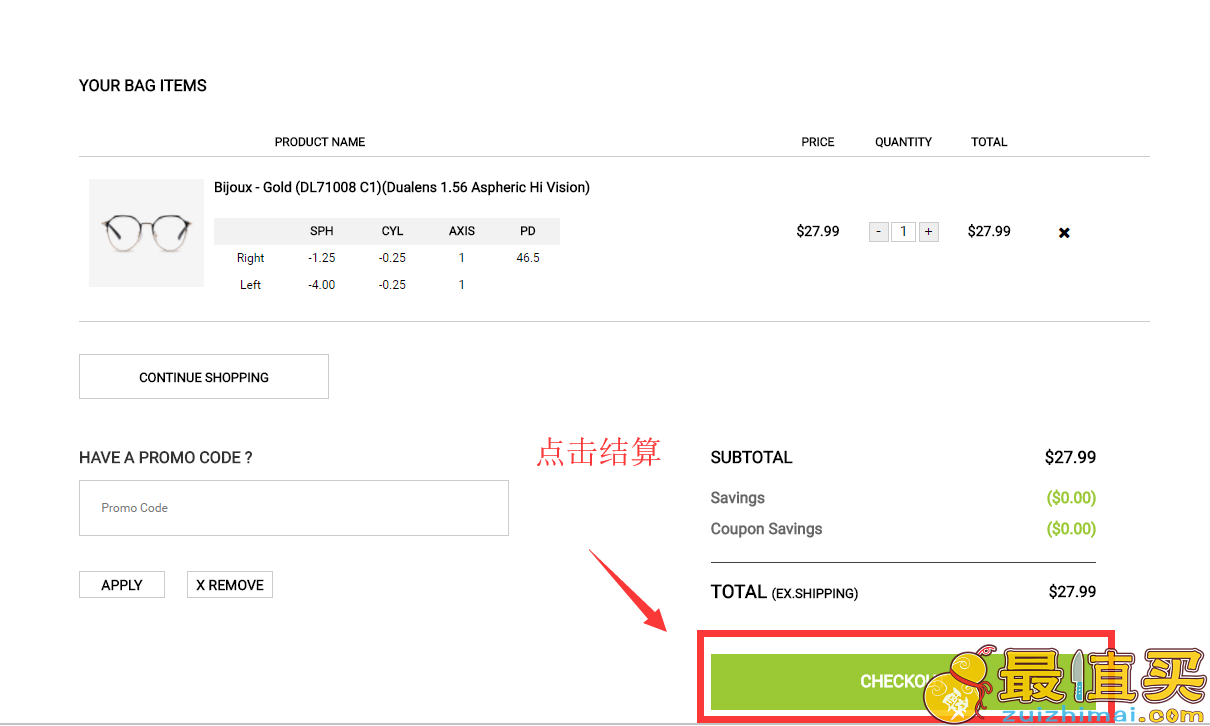Click the YOUR BAG ITEMS heading
The image size is (1210, 726).
click(x=143, y=86)
